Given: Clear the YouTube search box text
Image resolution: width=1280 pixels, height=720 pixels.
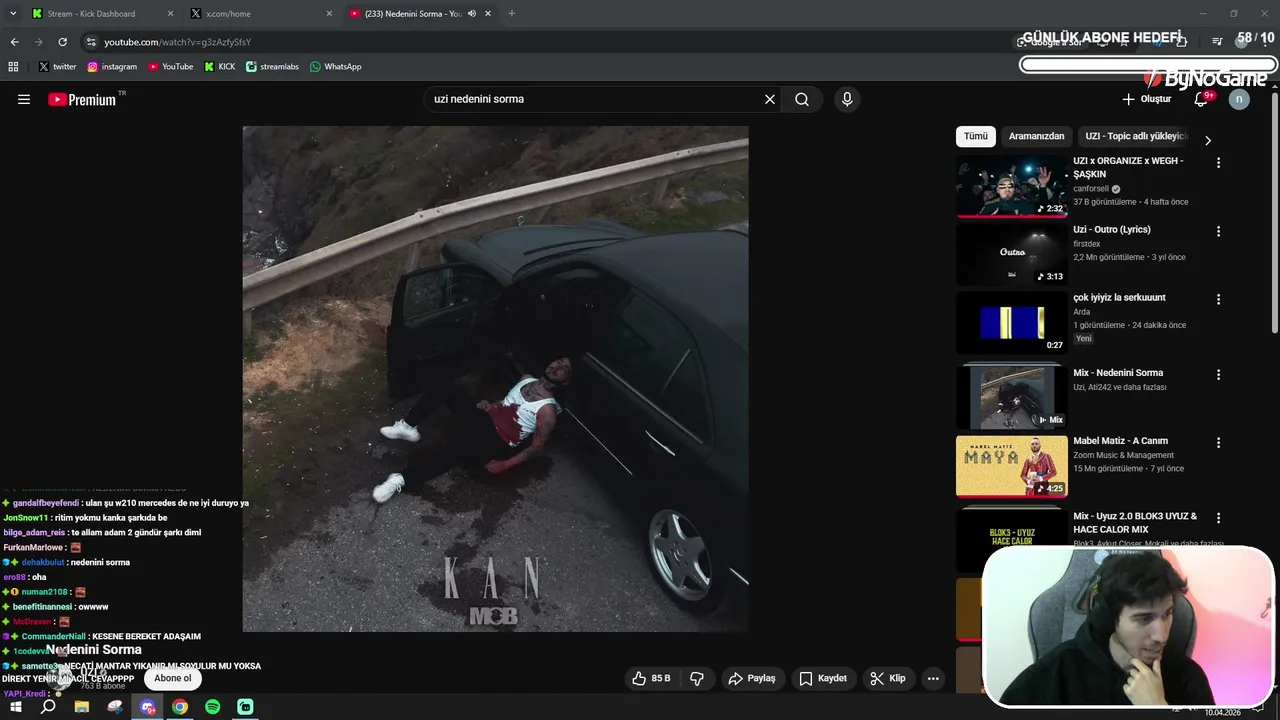Looking at the screenshot, I should point(770,99).
